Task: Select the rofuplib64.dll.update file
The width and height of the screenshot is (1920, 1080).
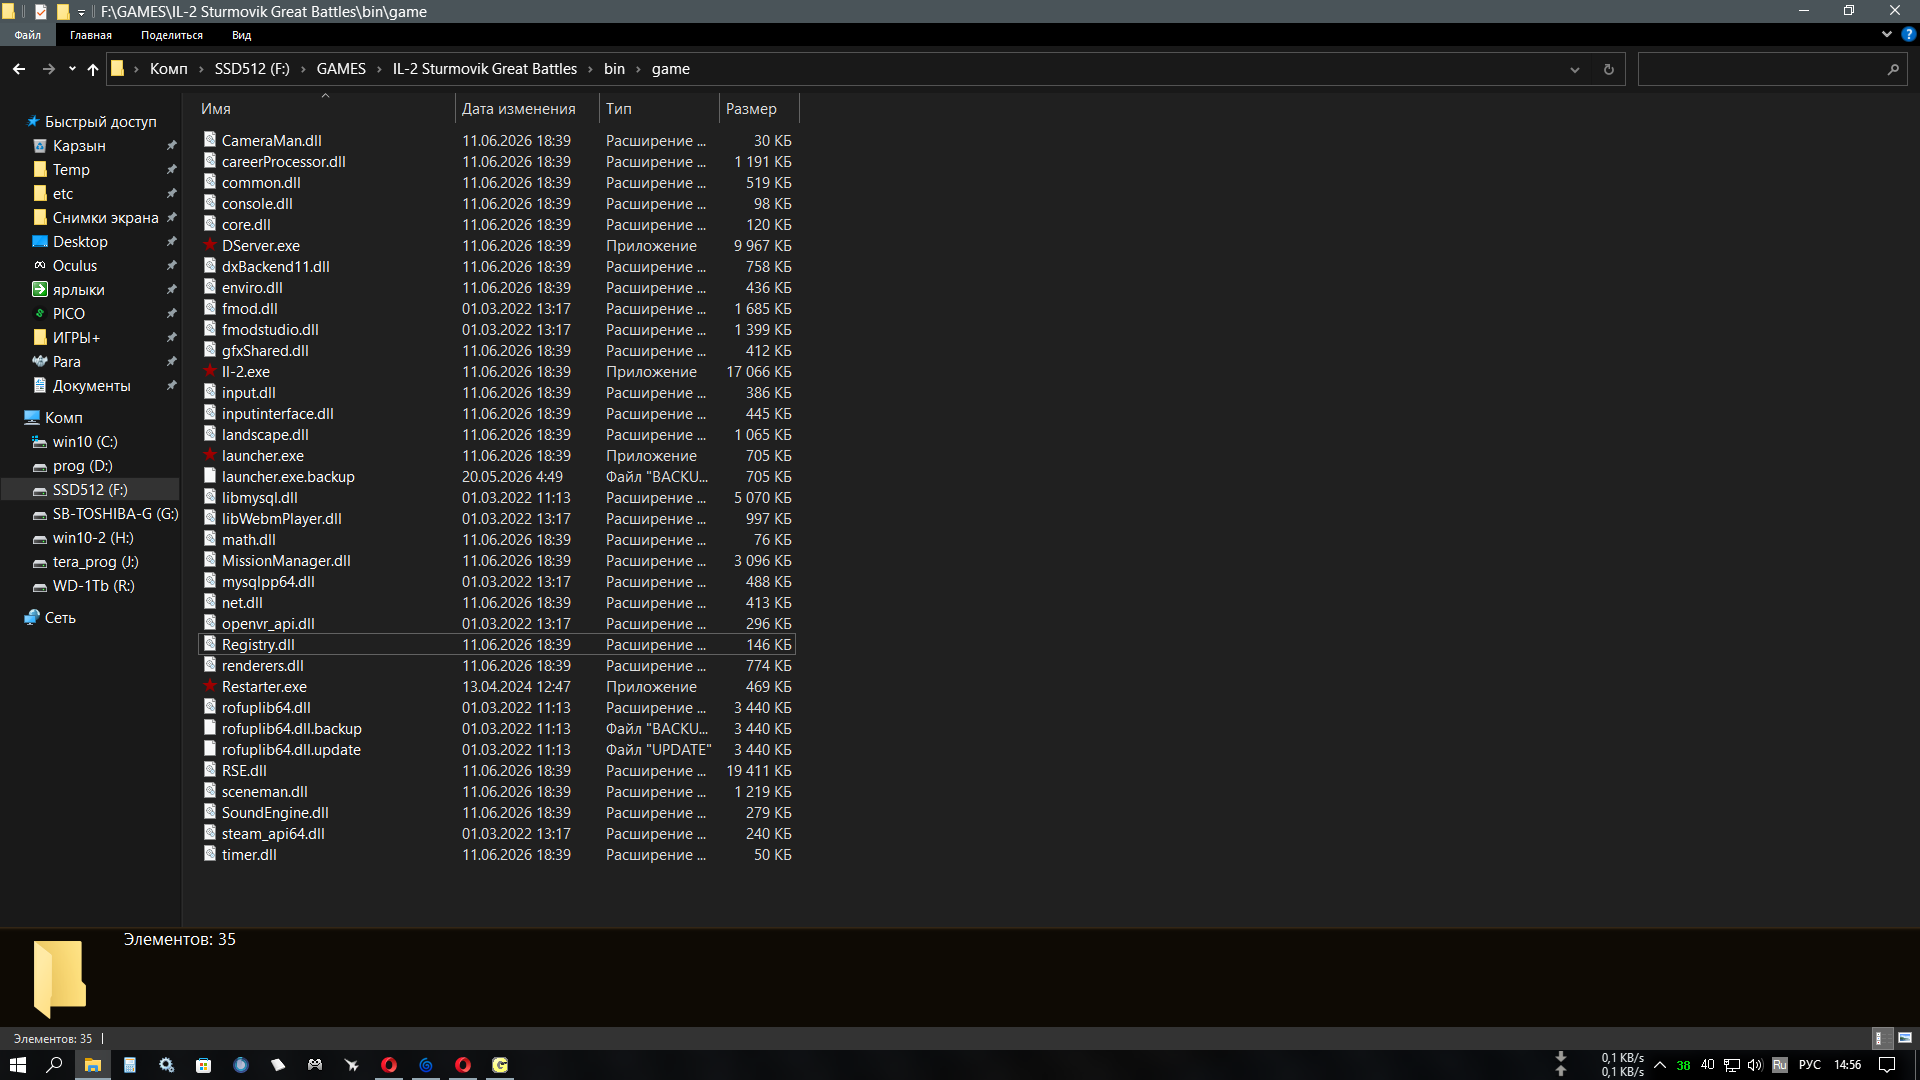Action: (291, 750)
